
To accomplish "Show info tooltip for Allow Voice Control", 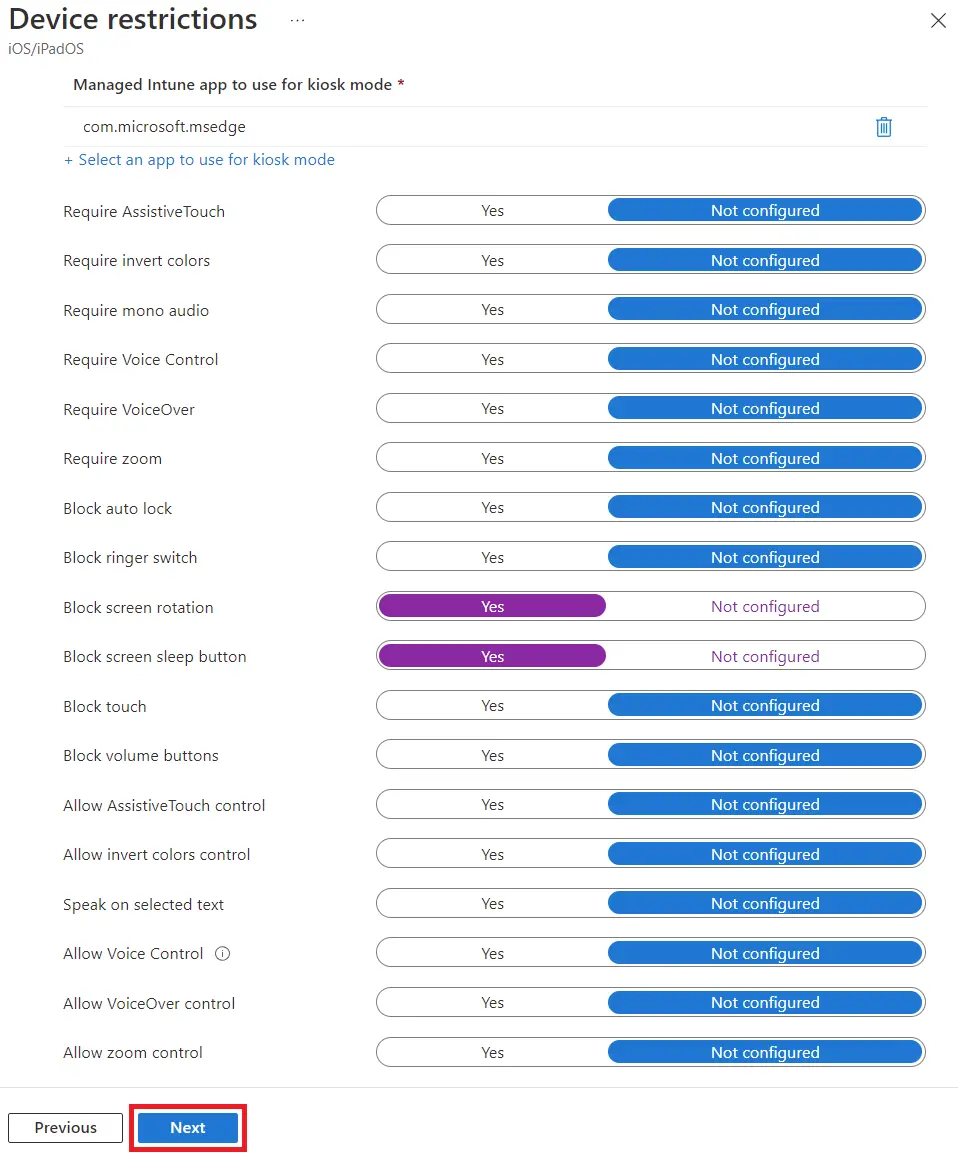I will (x=223, y=954).
